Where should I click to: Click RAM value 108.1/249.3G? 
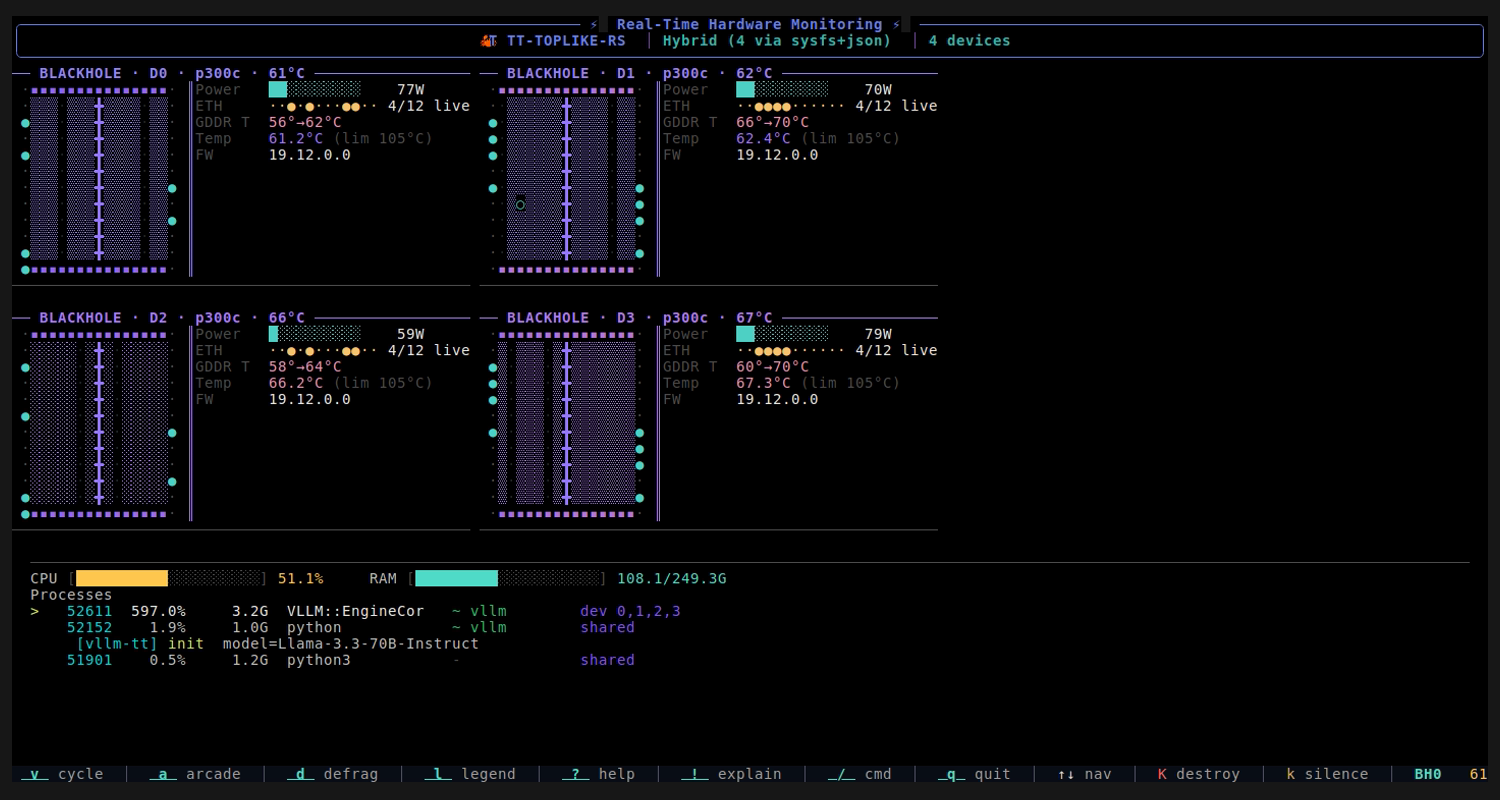pos(672,578)
